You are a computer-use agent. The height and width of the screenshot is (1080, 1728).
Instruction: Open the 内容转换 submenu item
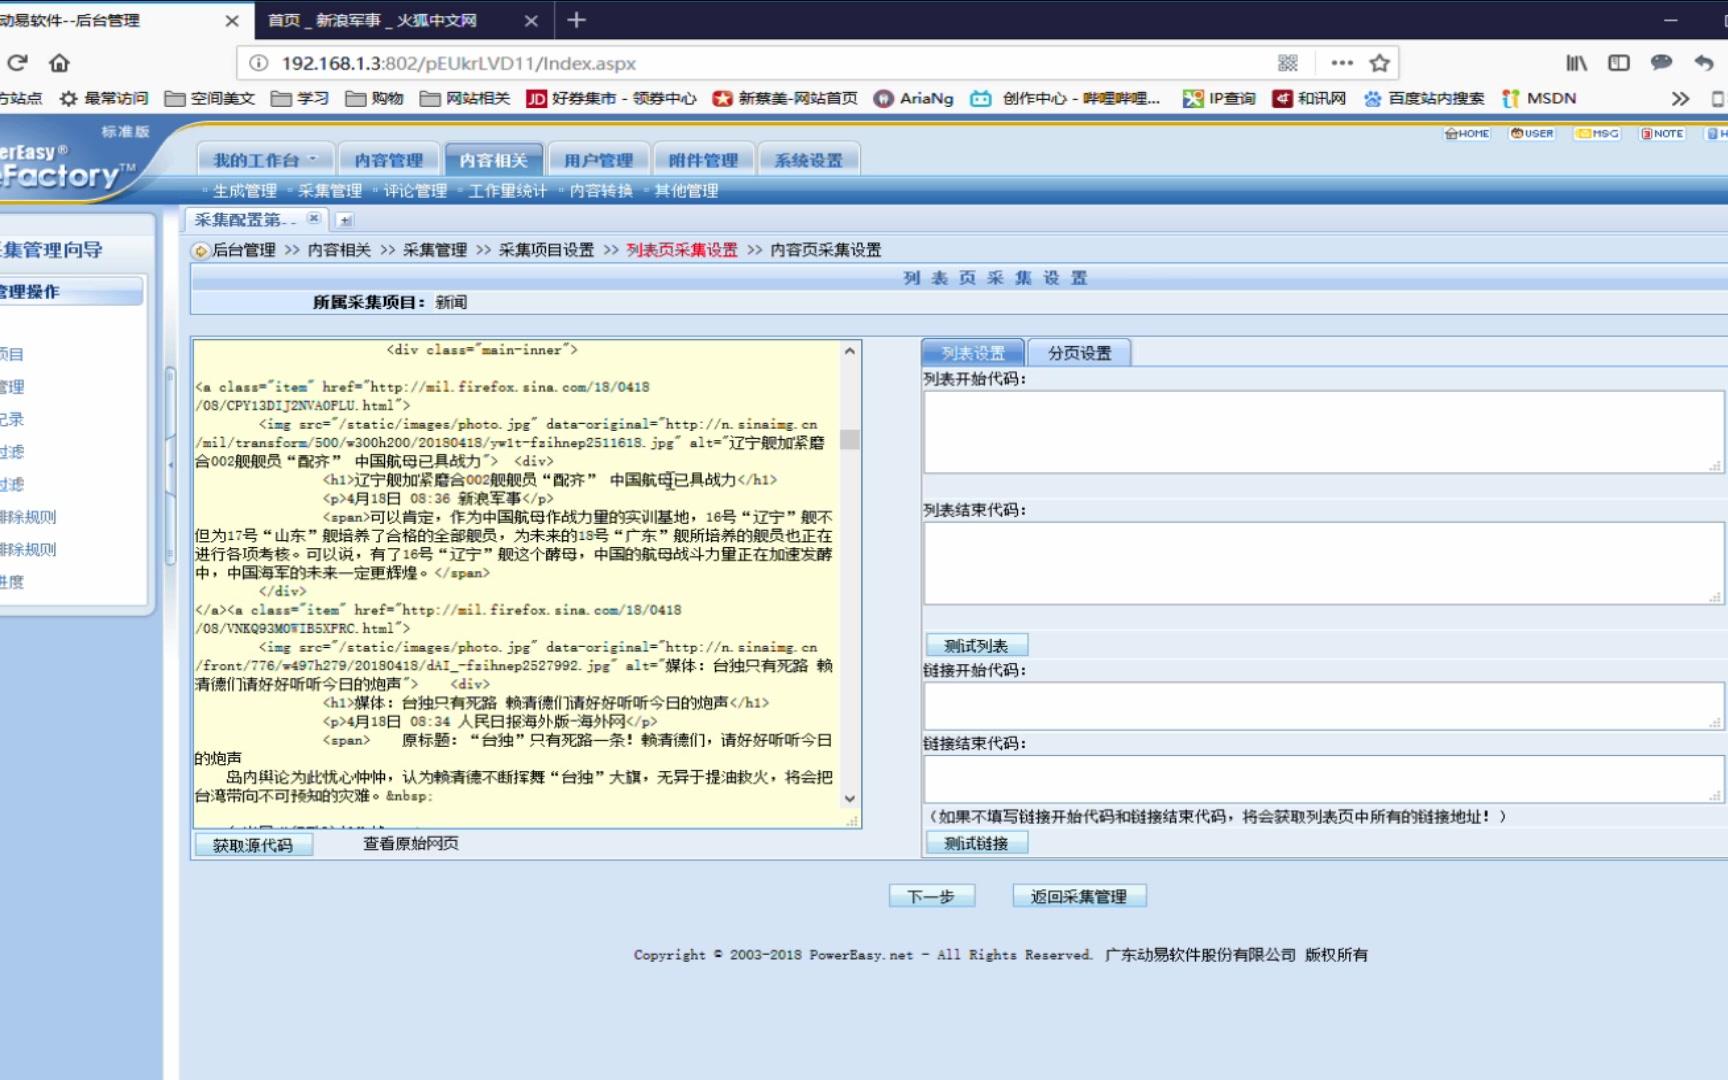point(601,191)
